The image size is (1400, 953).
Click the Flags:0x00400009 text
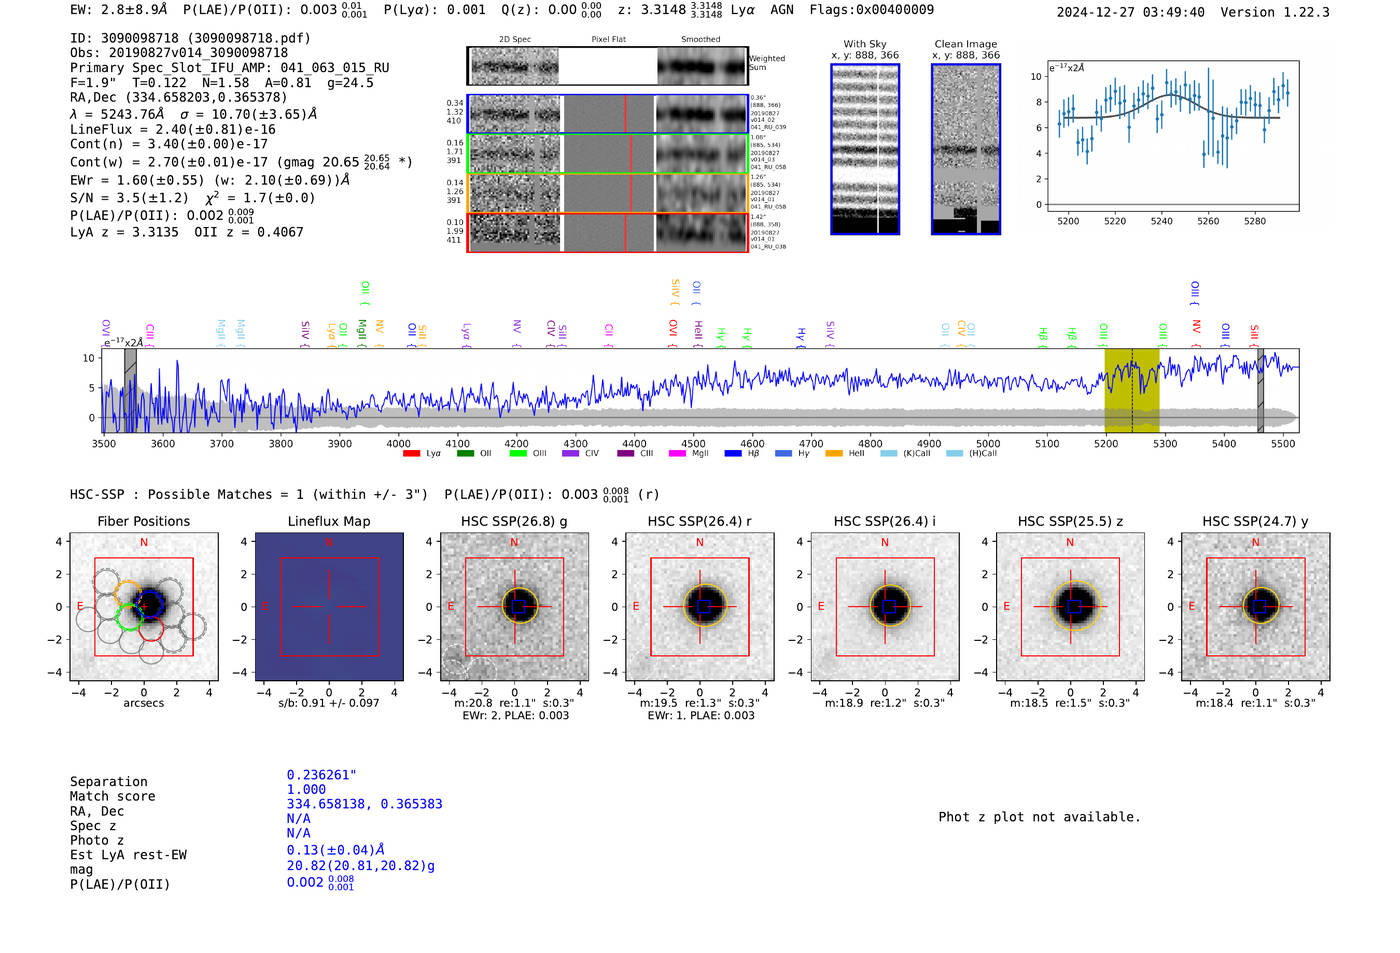(872, 10)
